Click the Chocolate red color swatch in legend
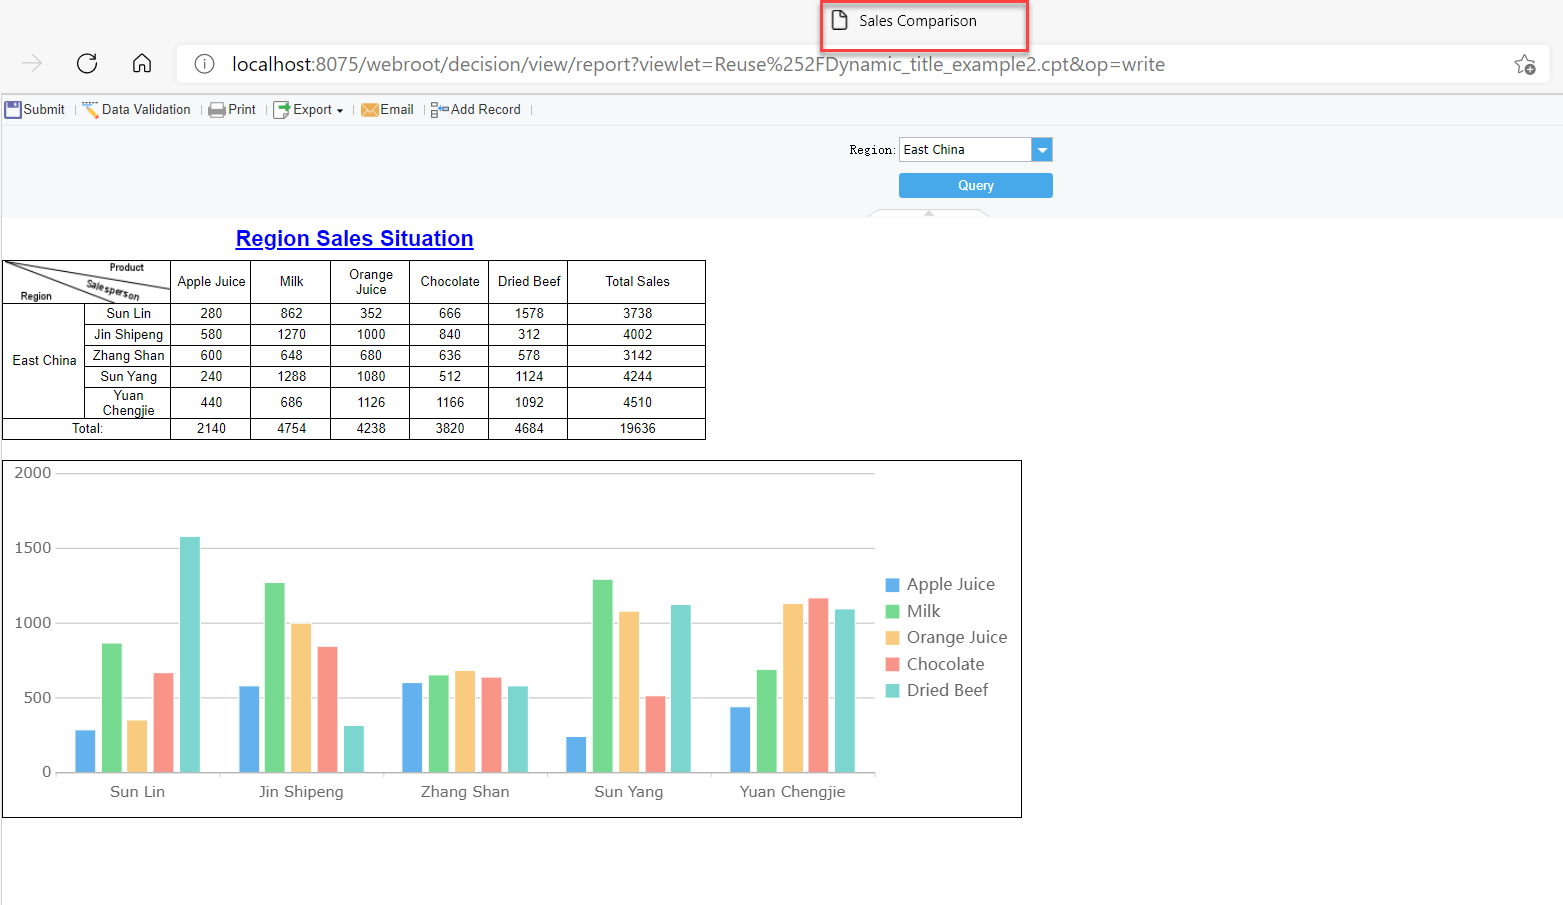 (891, 663)
